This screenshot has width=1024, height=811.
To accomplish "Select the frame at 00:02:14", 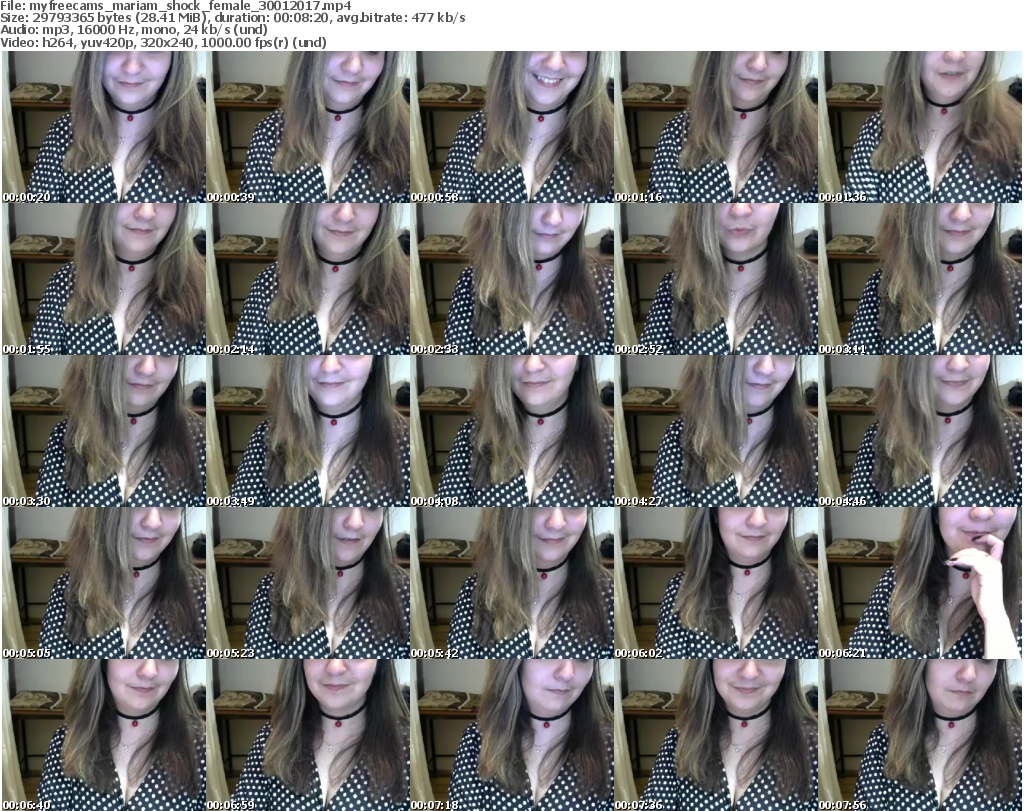I will (x=308, y=279).
